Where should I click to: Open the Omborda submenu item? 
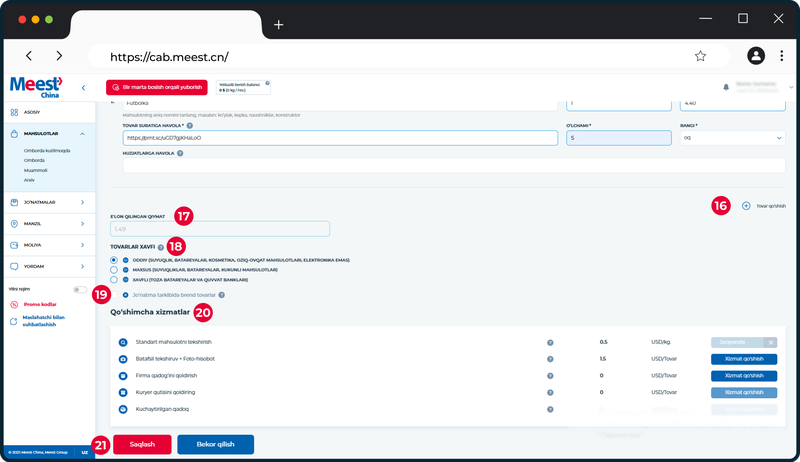pos(34,161)
